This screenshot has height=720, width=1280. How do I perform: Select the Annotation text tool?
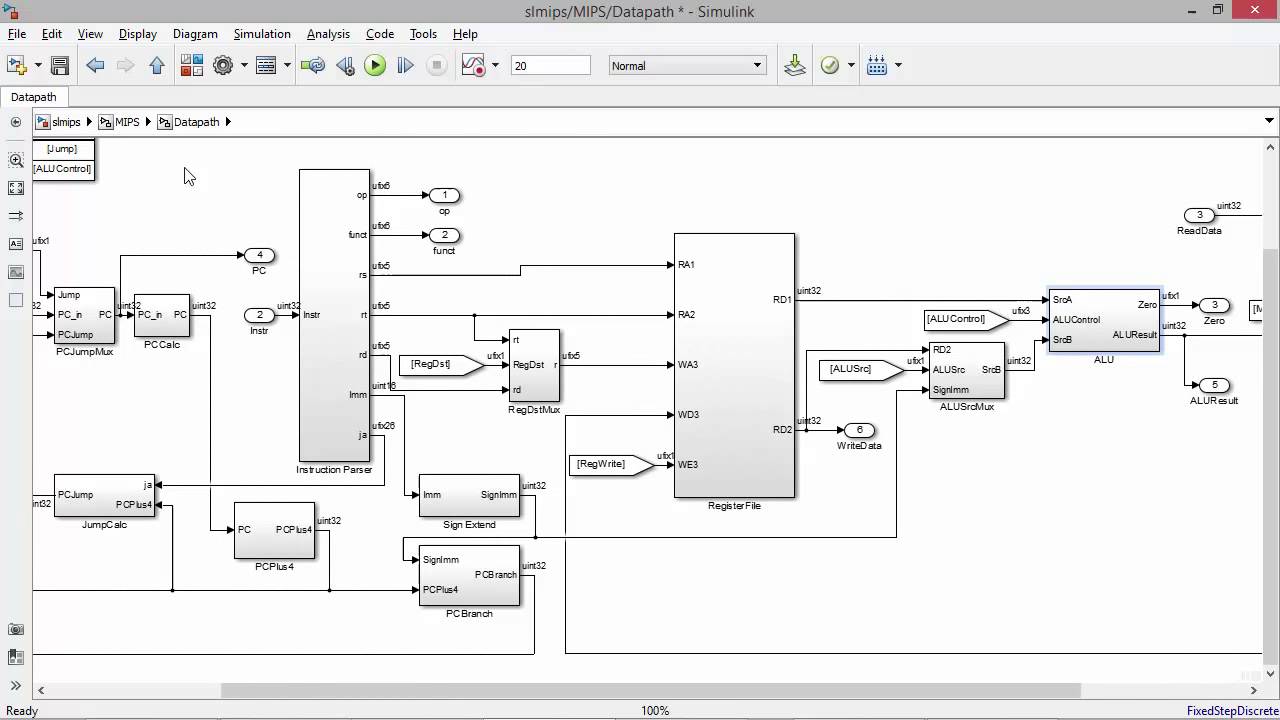point(16,244)
